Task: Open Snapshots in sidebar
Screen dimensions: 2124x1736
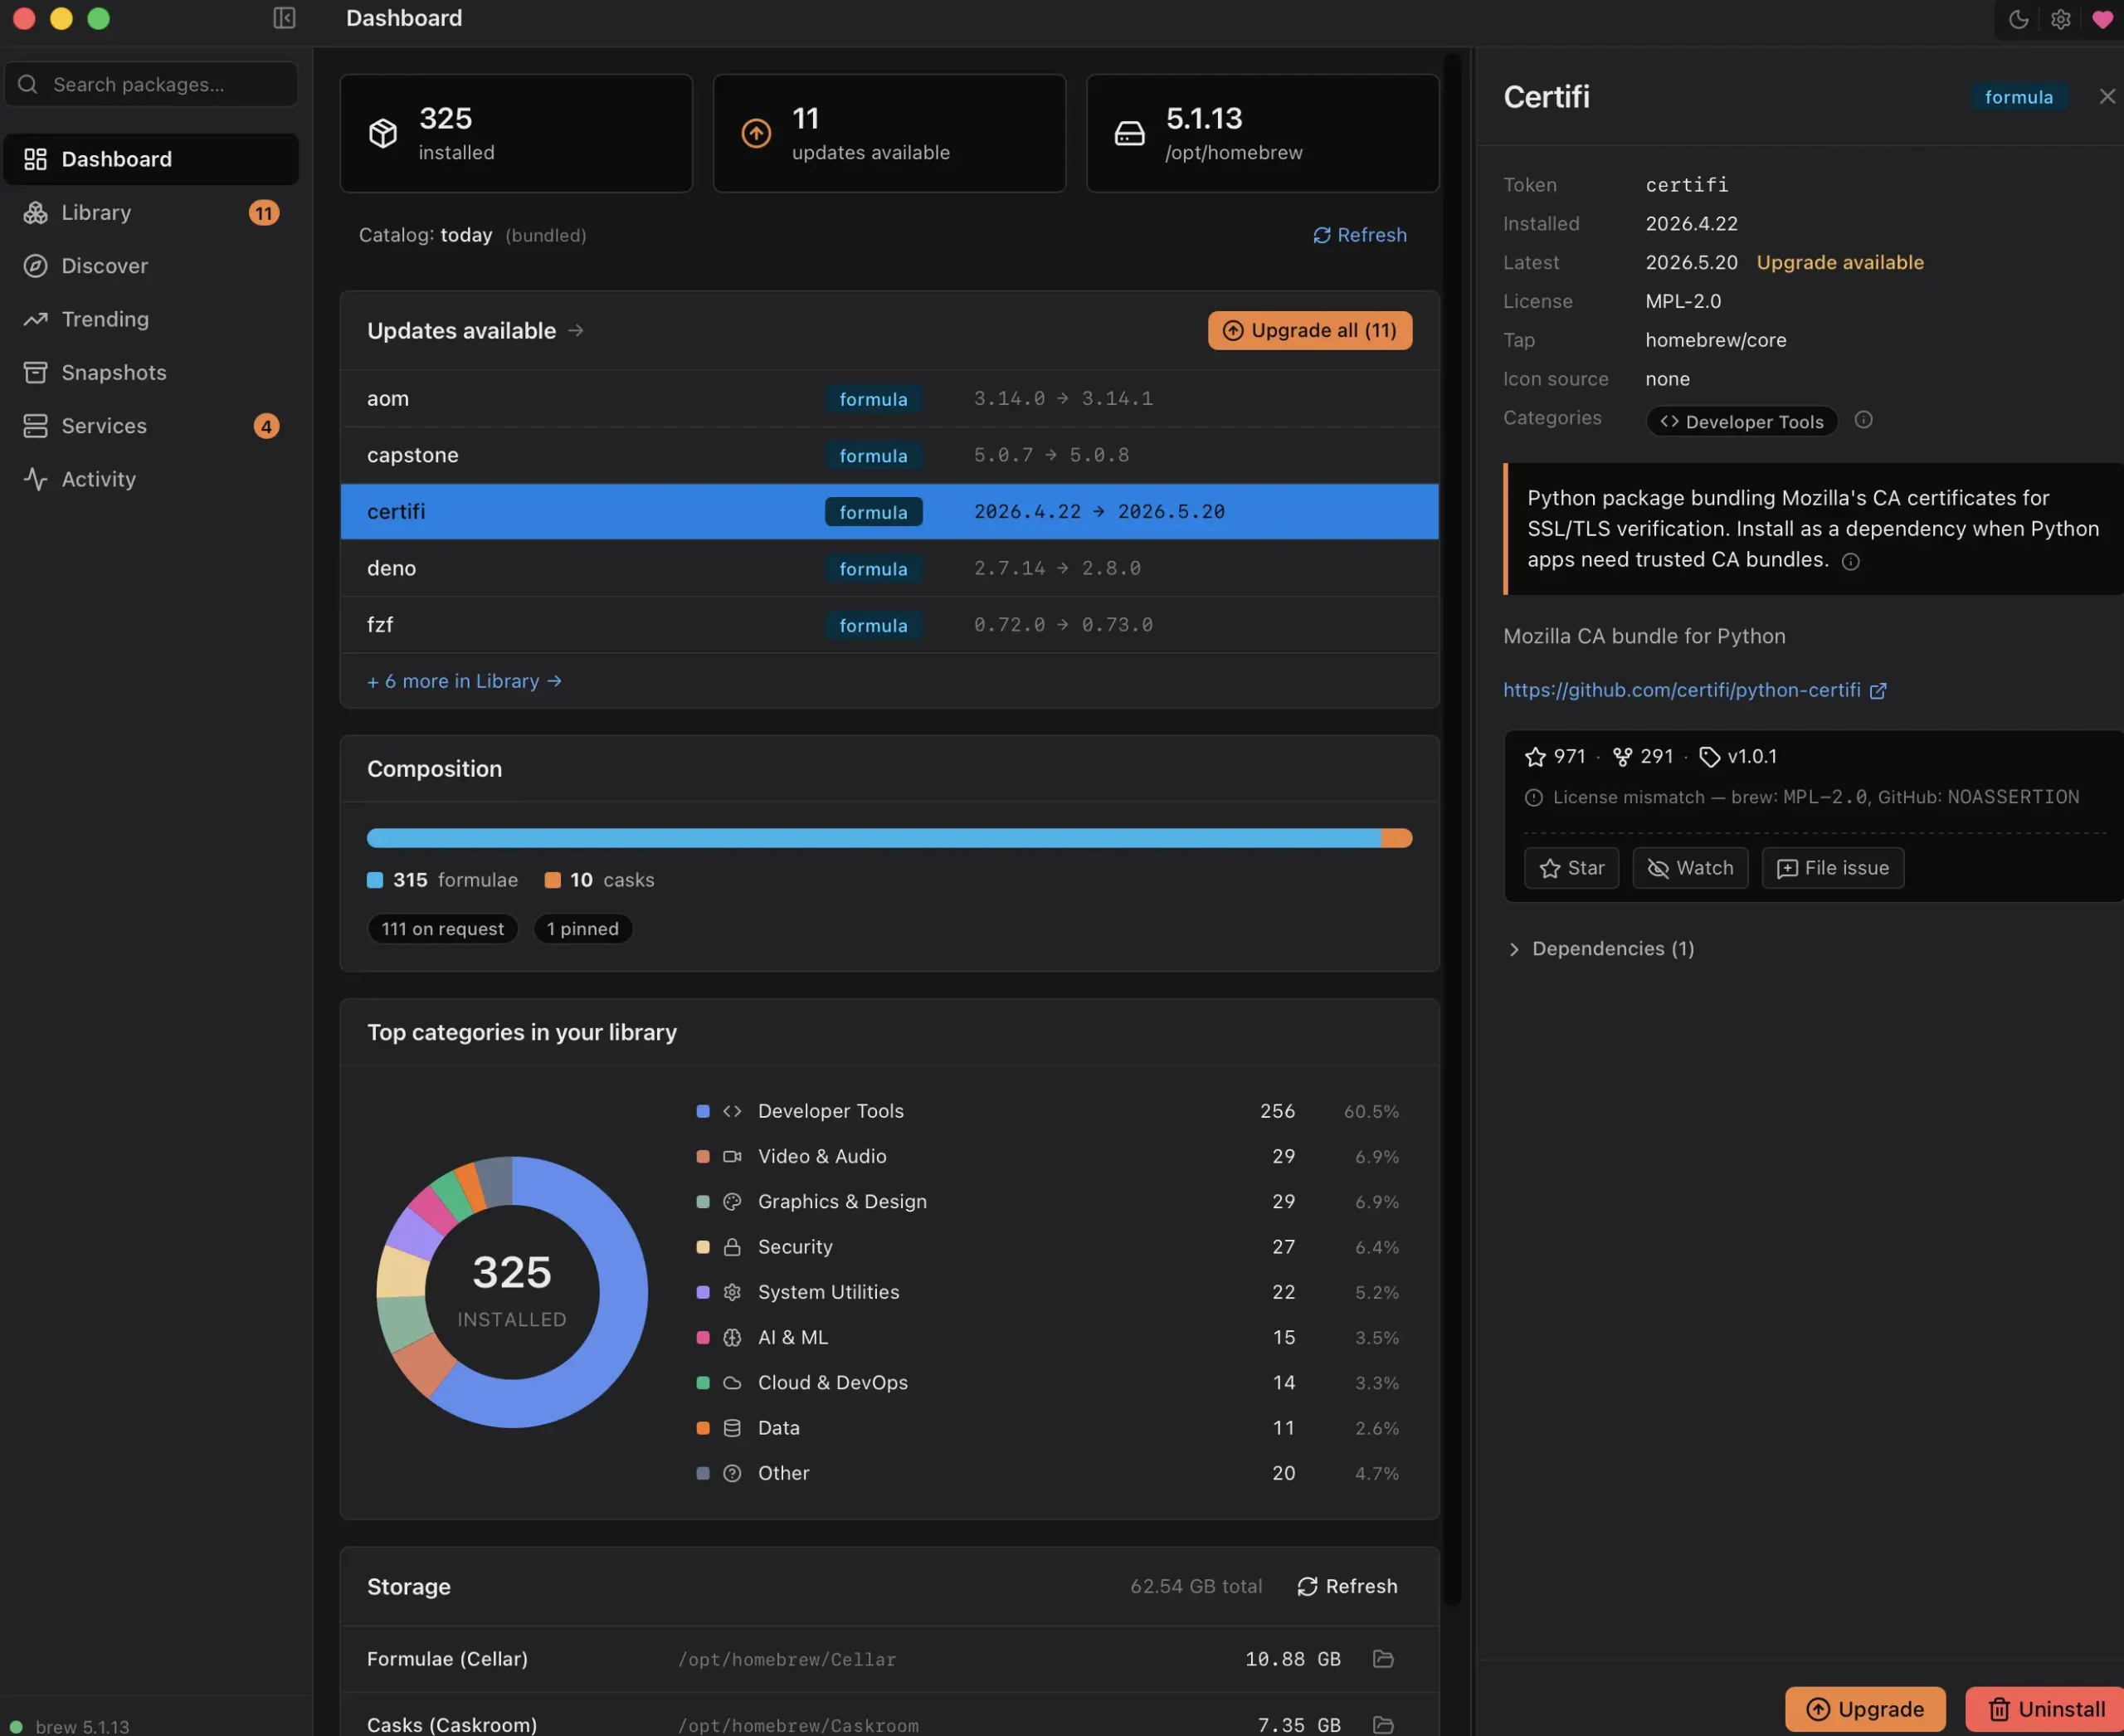Action: [151, 372]
